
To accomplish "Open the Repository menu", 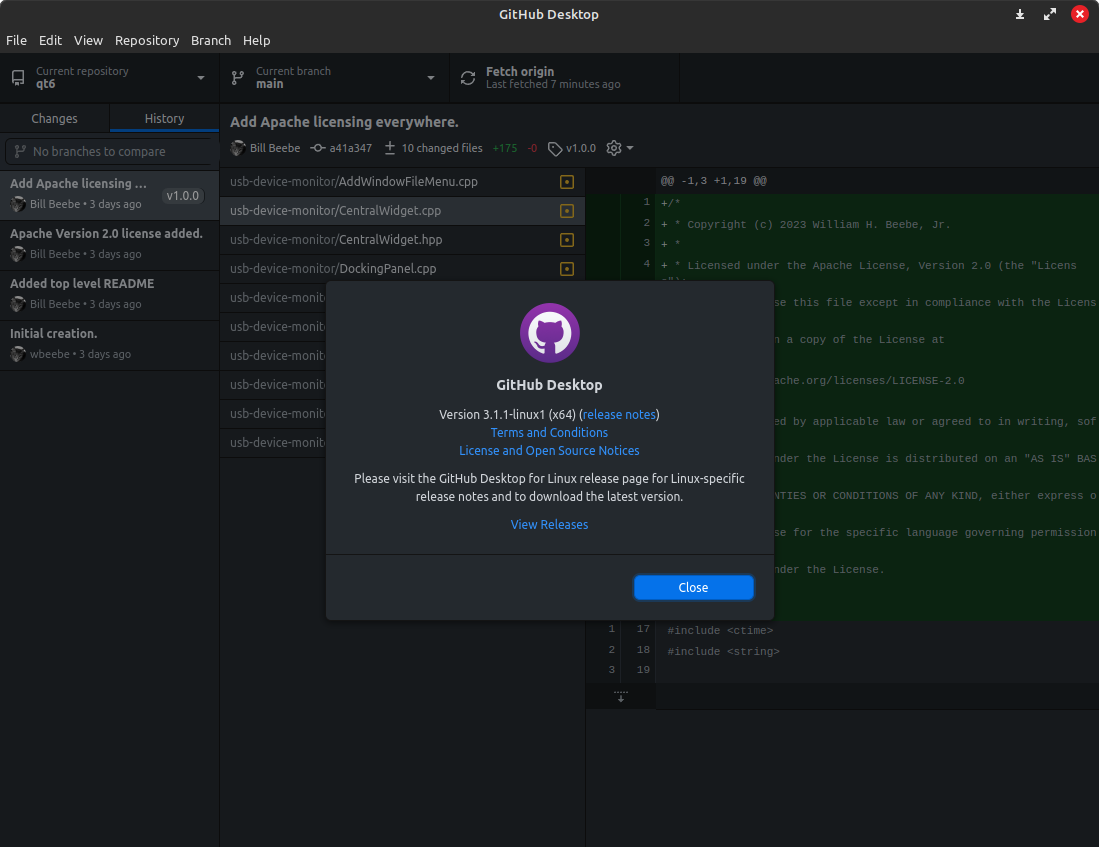I will coord(147,41).
